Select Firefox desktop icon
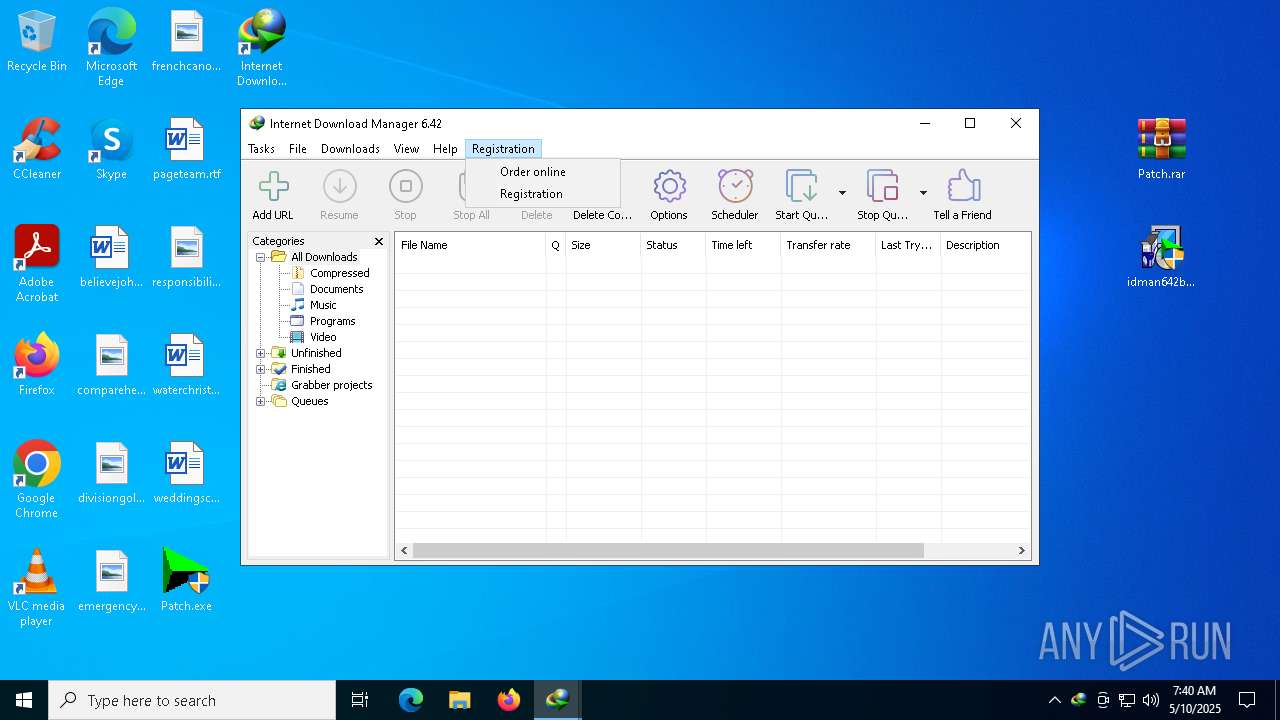1280x720 pixels. 37,365
